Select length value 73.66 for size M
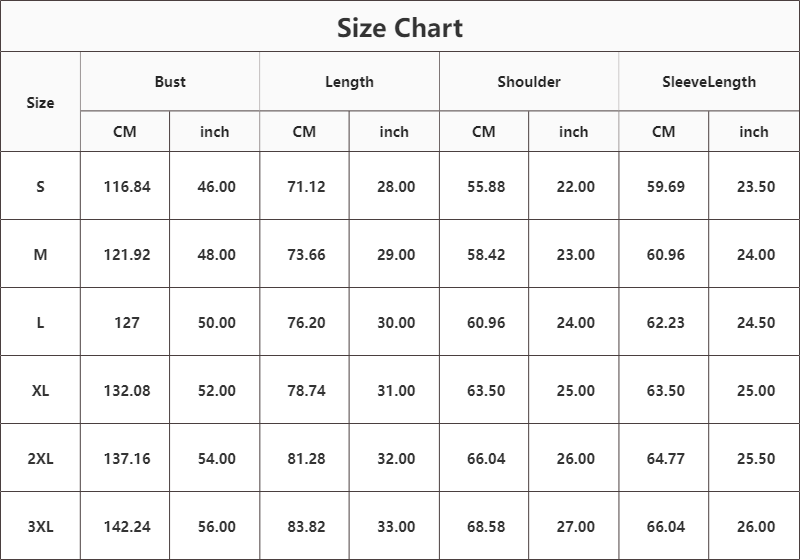Viewport: 800px width, 560px height. pyautogui.click(x=306, y=255)
